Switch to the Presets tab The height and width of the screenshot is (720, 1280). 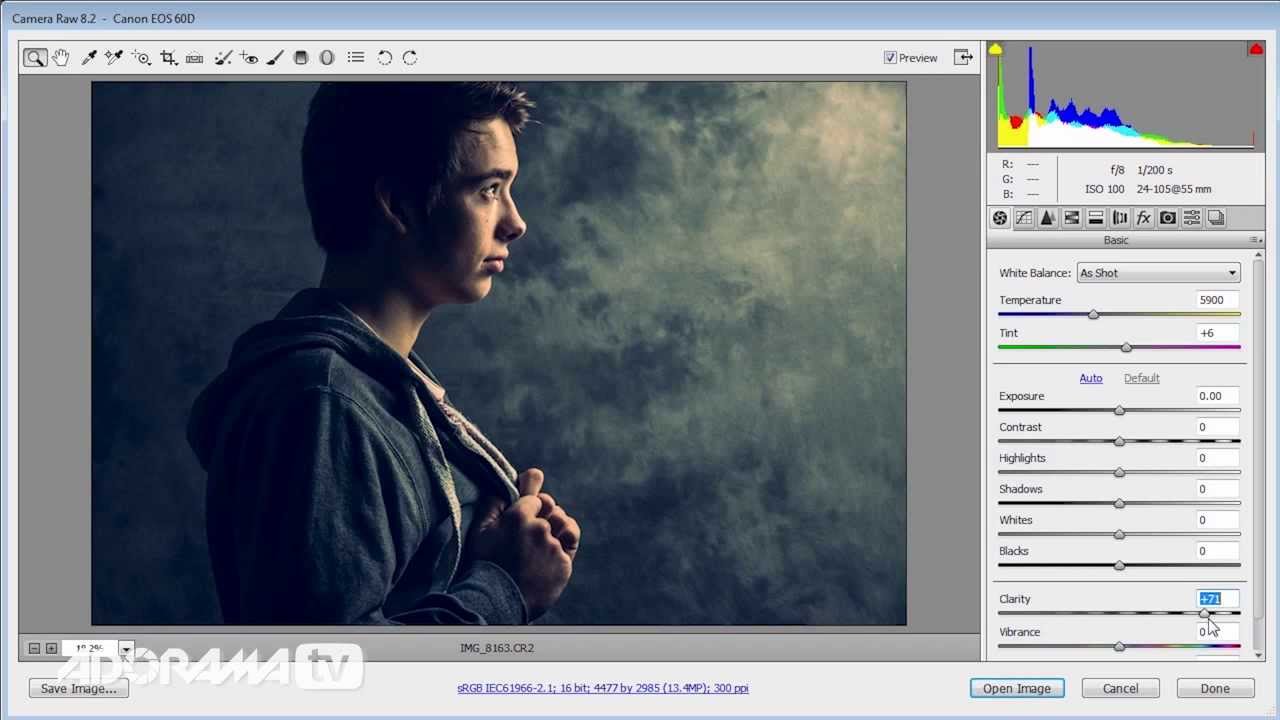pos(1191,218)
